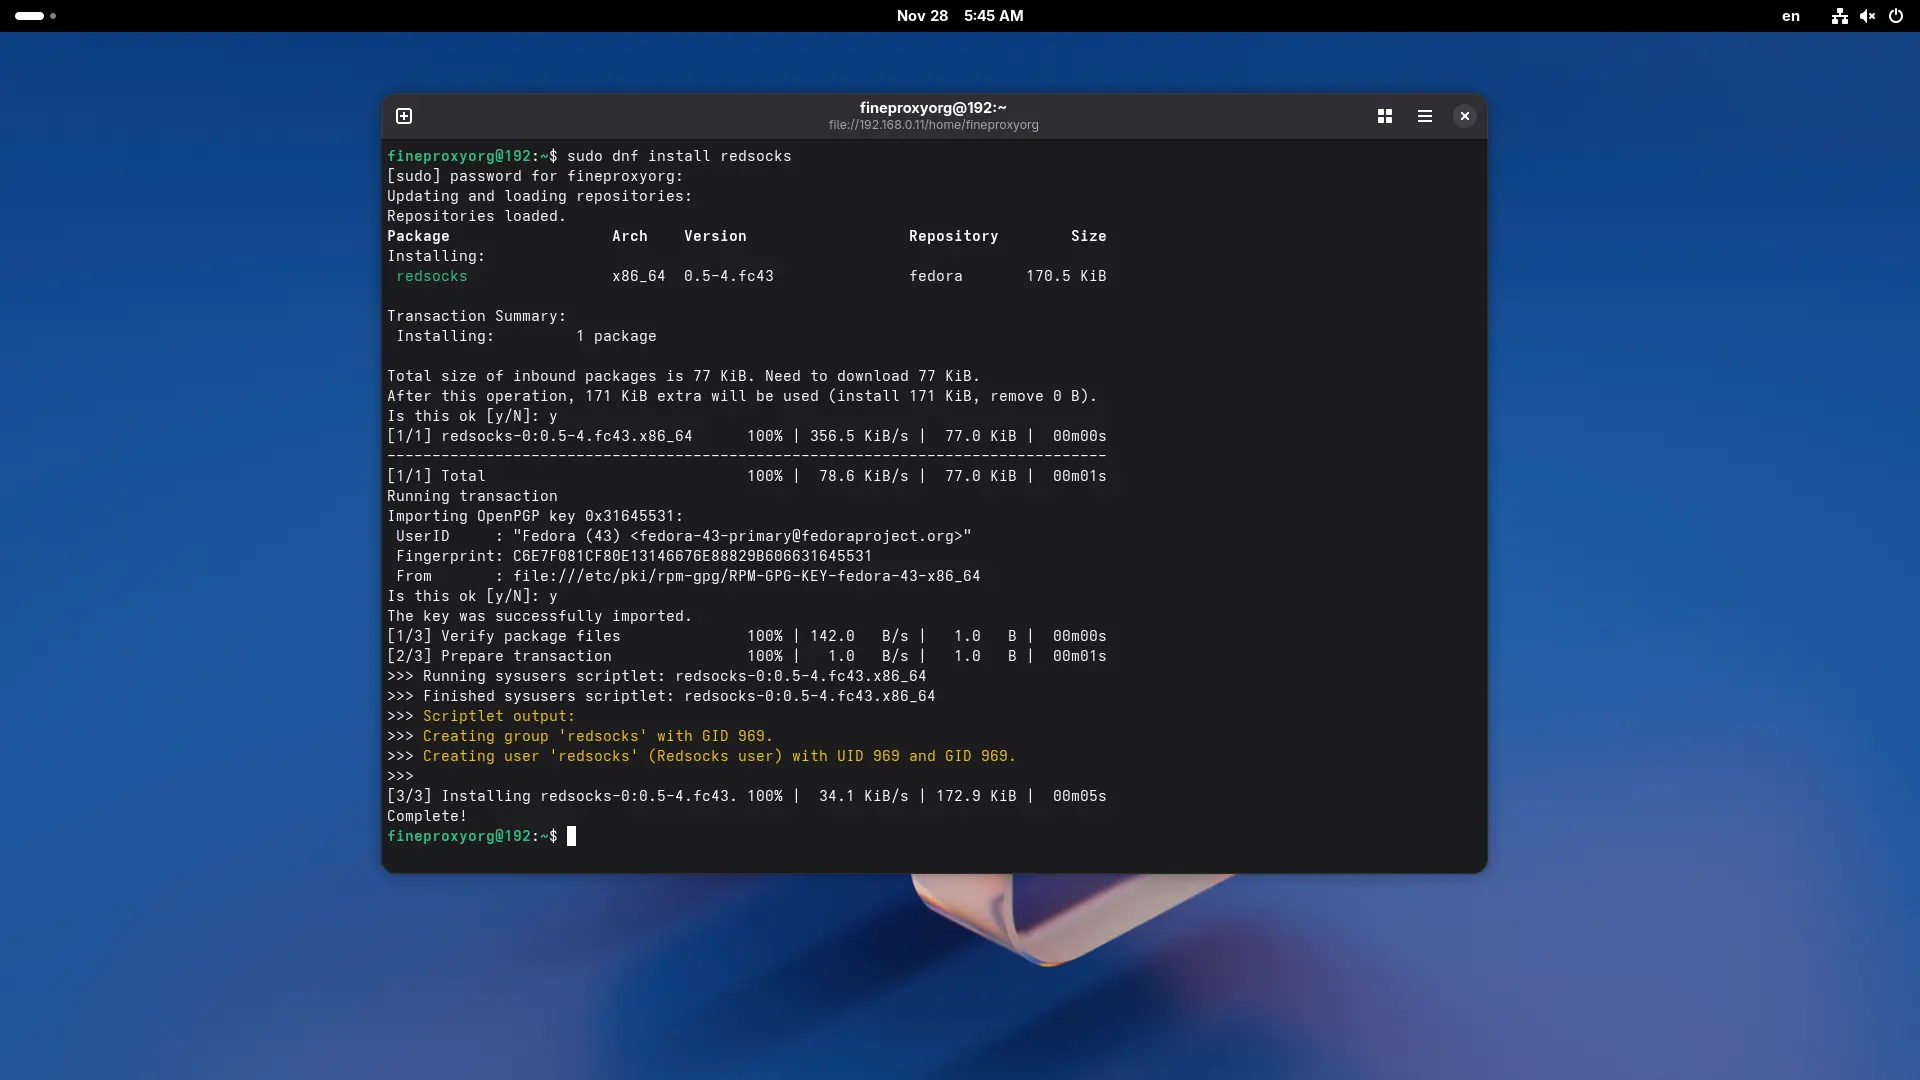Open the terminal hamburger menu
Screen dimensions: 1920x1080
coord(1425,116)
